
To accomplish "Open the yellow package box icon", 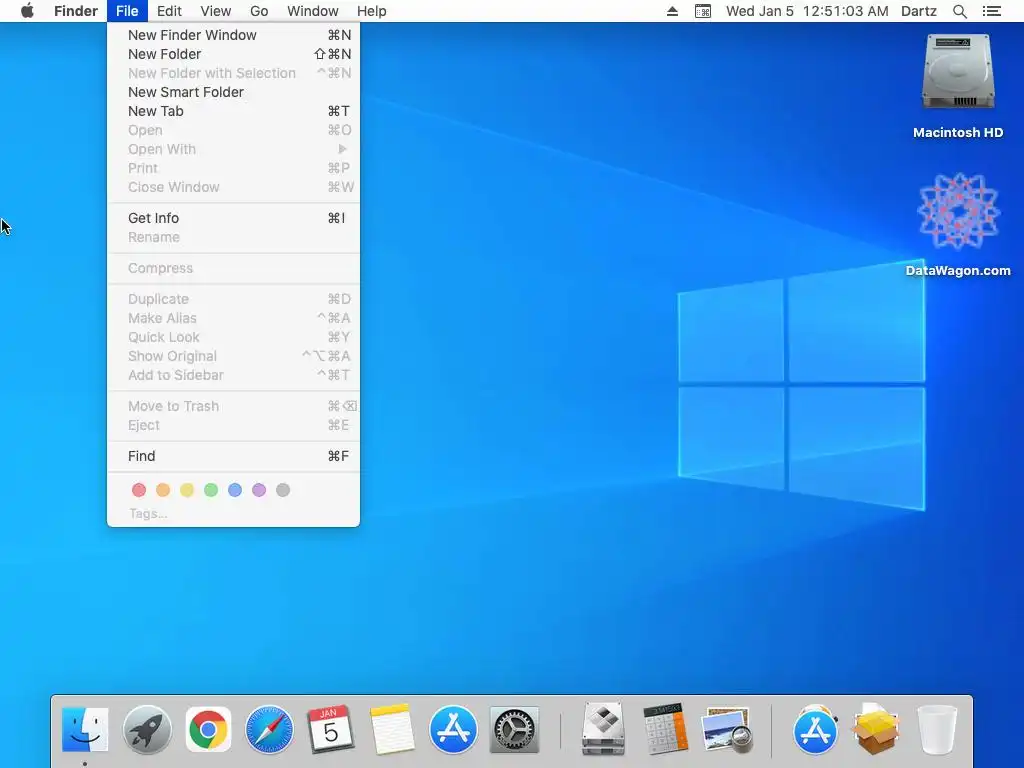I will [x=876, y=729].
